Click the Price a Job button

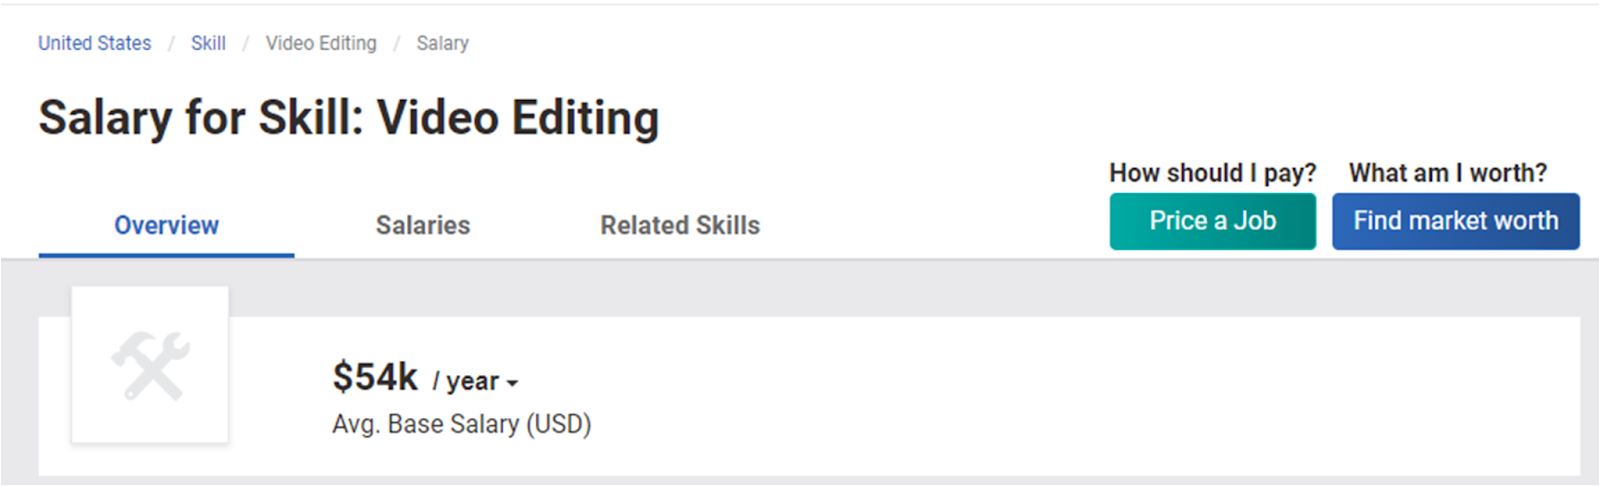click(x=1212, y=221)
